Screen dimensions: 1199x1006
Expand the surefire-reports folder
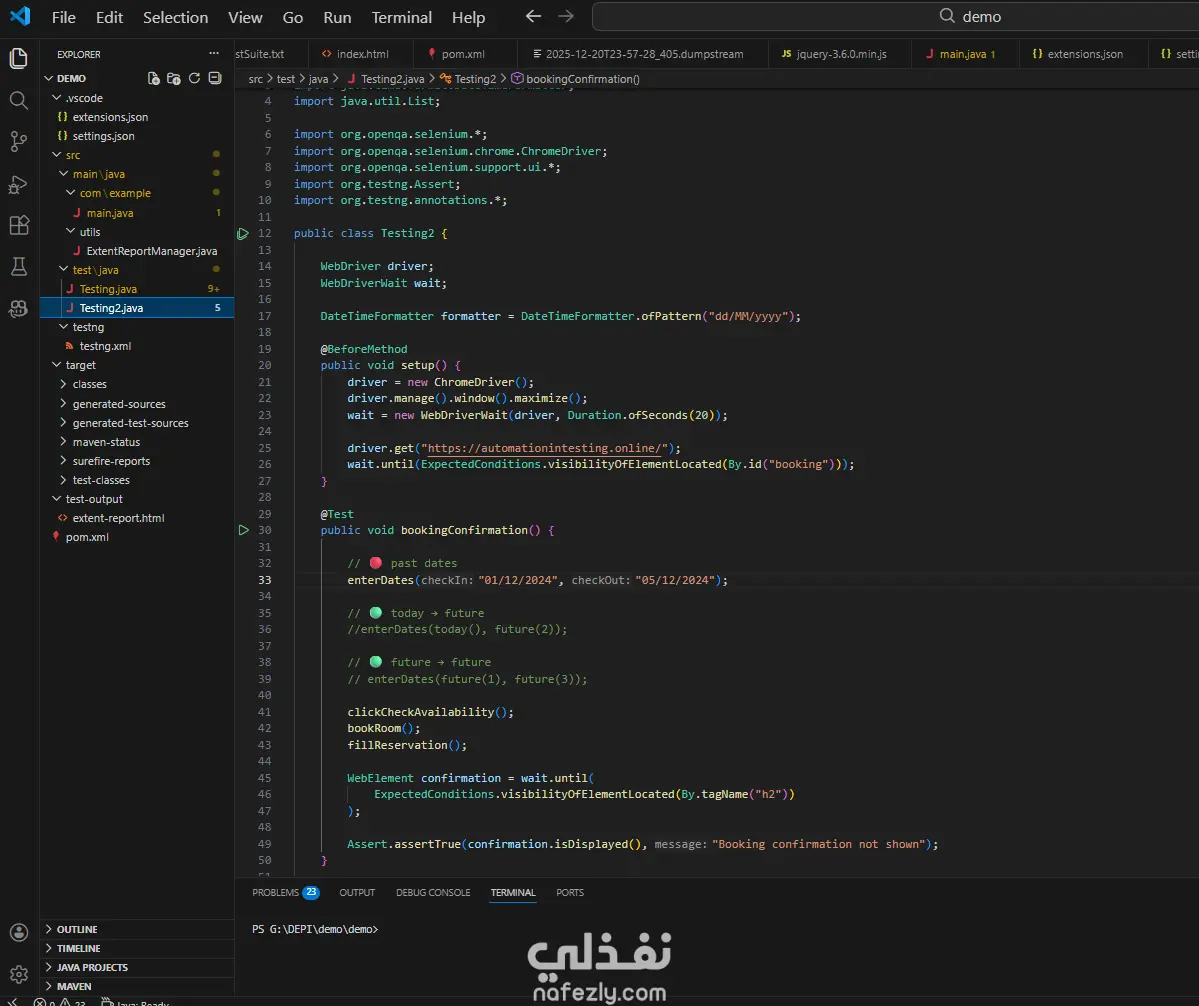pyautogui.click(x=111, y=461)
